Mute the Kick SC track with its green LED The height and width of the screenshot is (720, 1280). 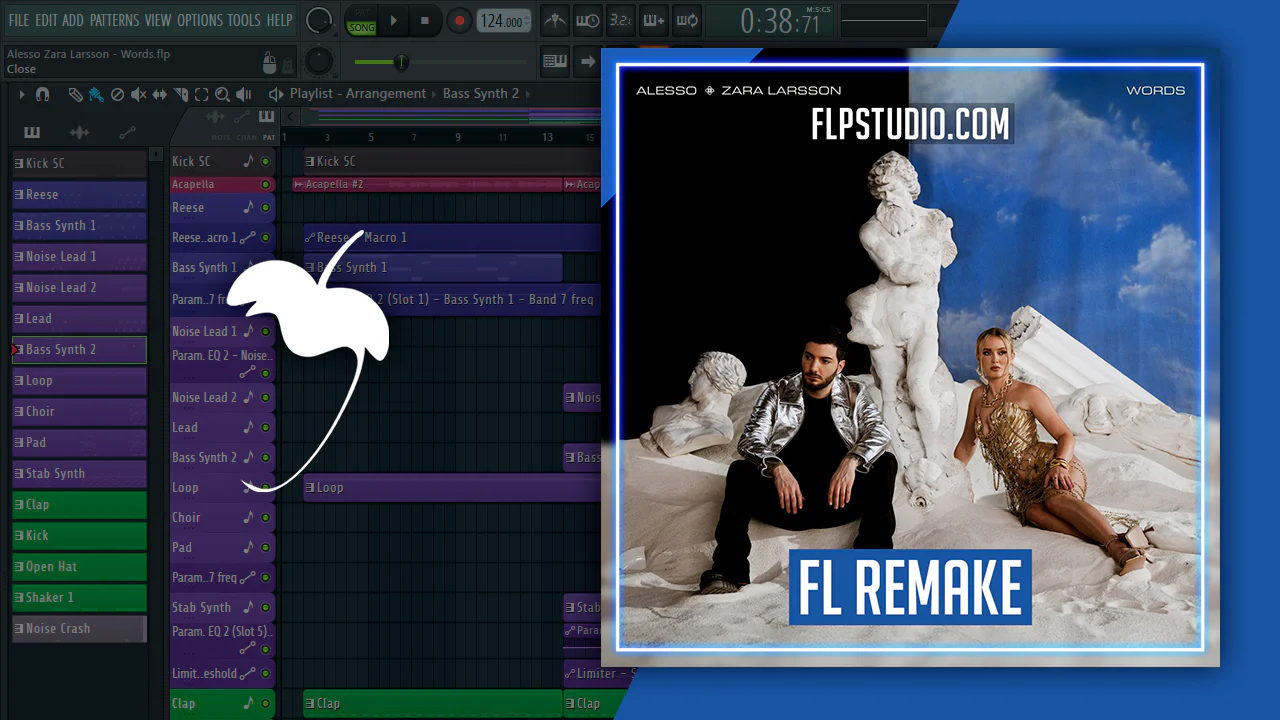(x=266, y=161)
